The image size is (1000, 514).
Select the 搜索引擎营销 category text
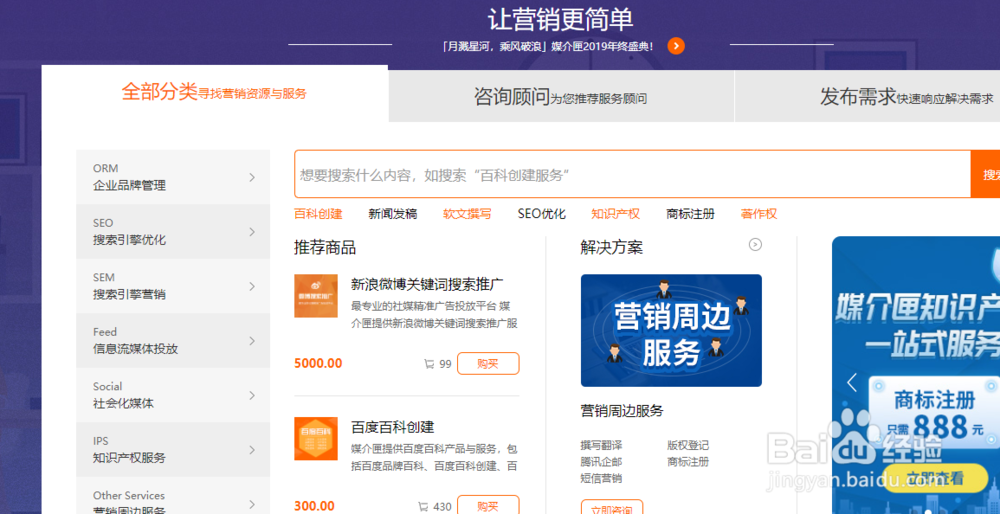[129, 295]
